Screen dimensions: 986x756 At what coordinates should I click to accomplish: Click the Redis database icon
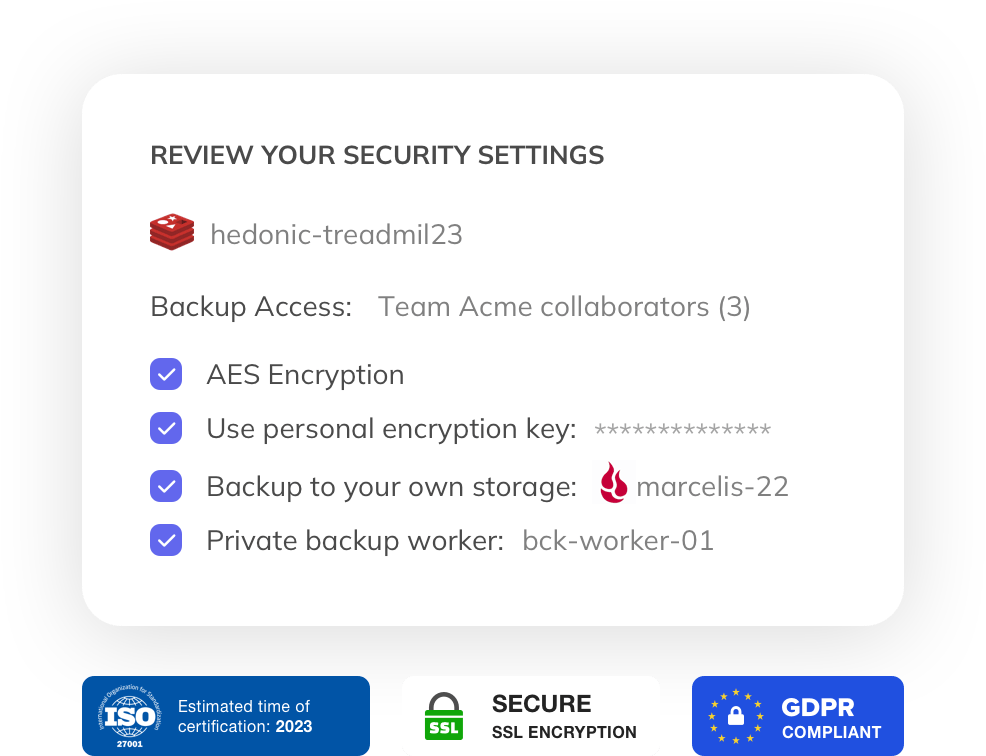click(x=172, y=233)
